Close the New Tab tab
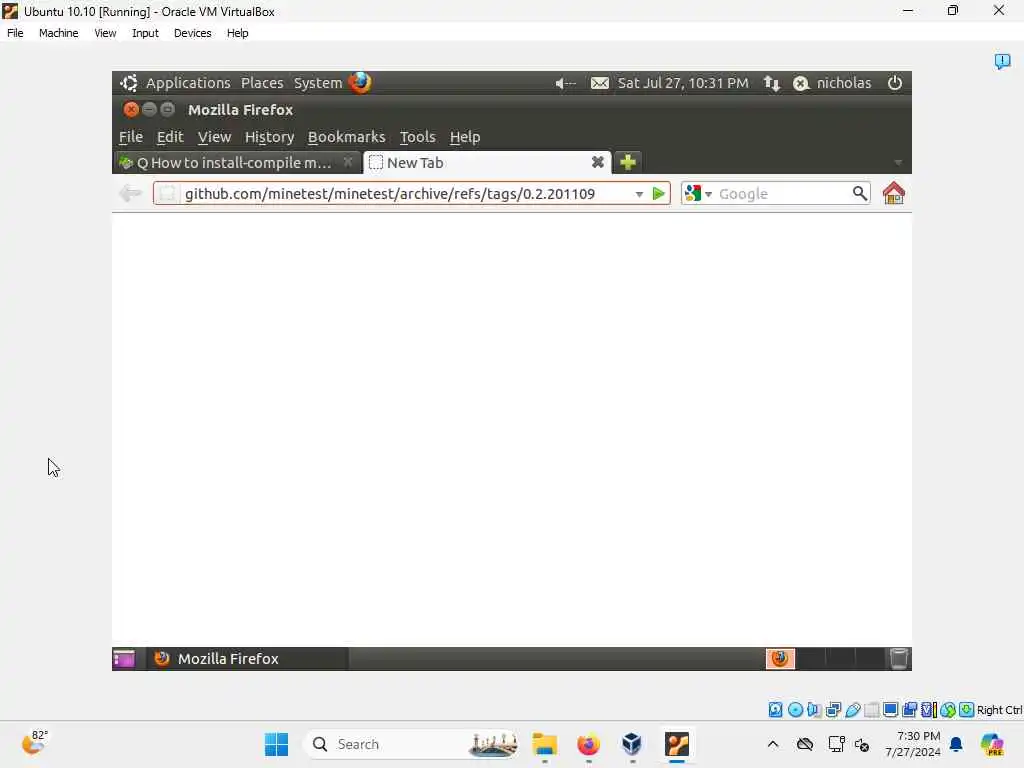The image size is (1024, 768). 597,162
